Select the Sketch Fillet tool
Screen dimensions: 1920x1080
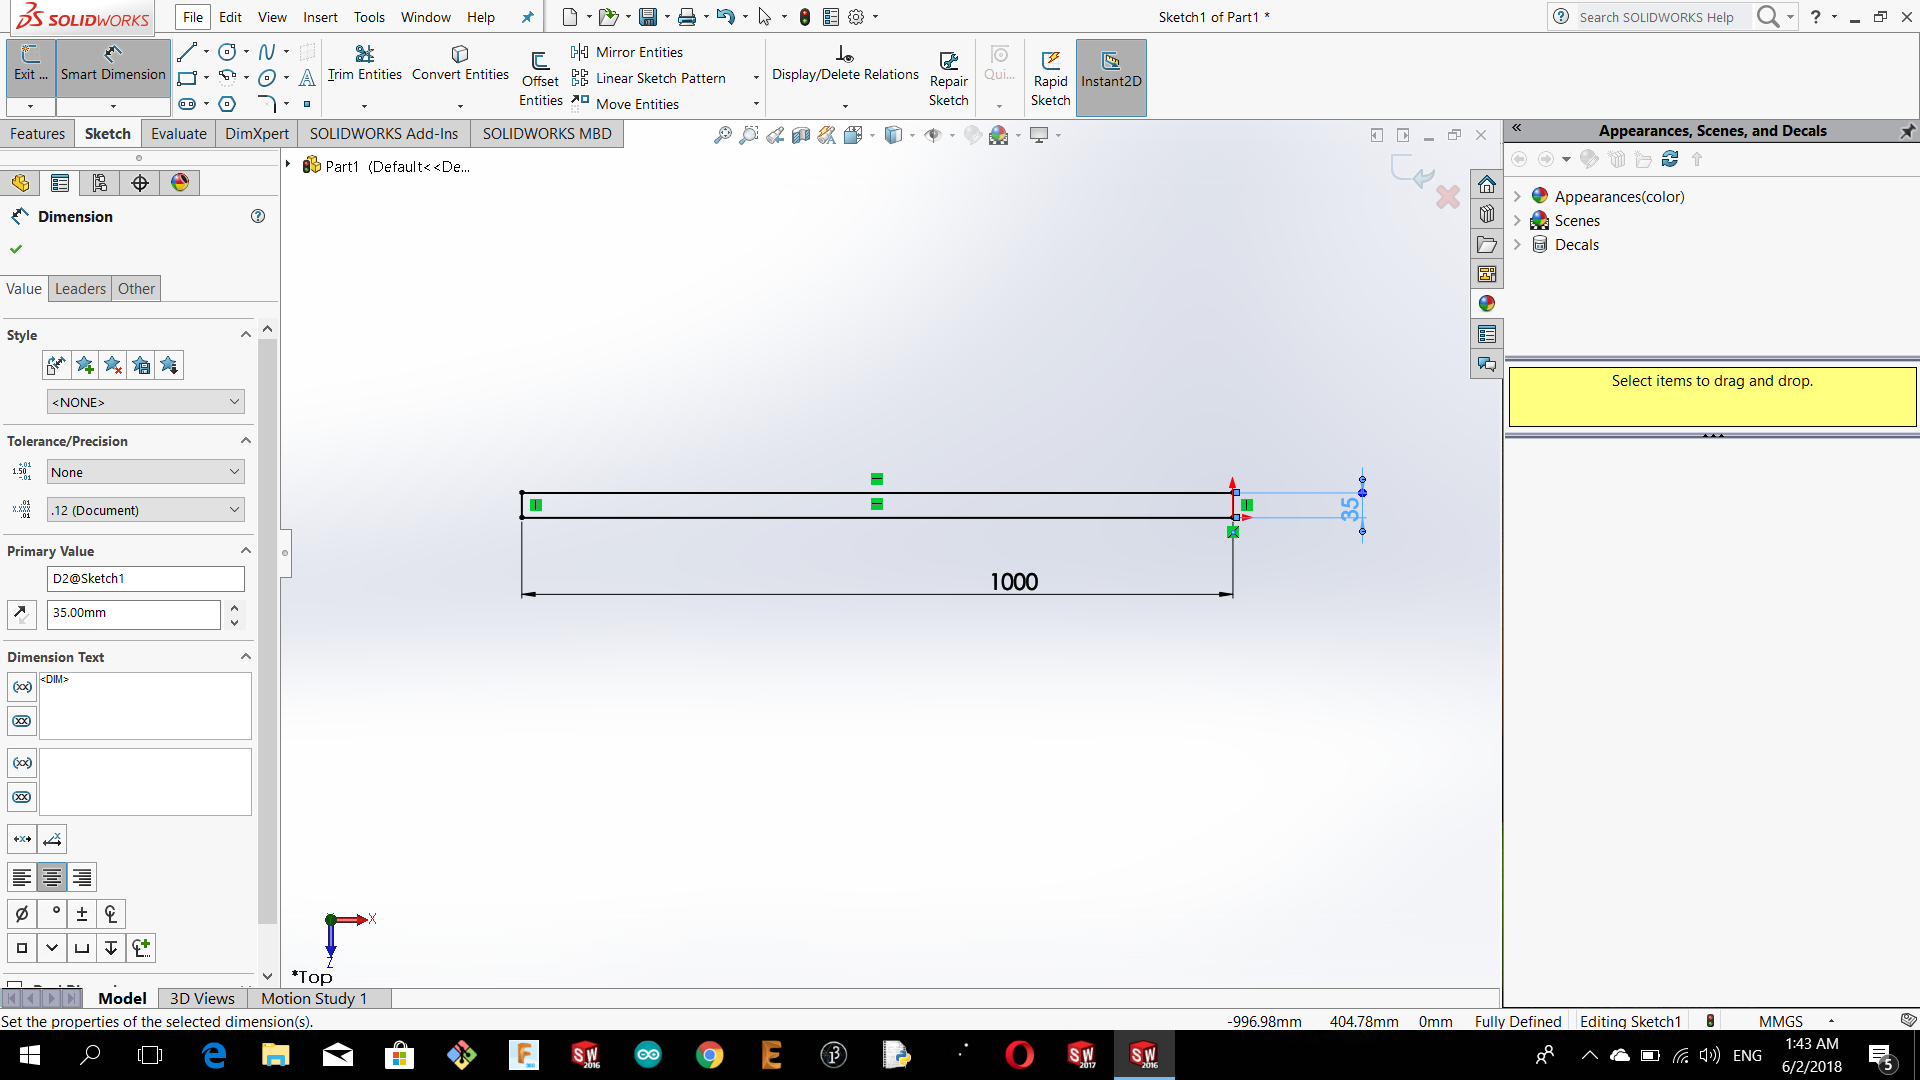tap(267, 104)
